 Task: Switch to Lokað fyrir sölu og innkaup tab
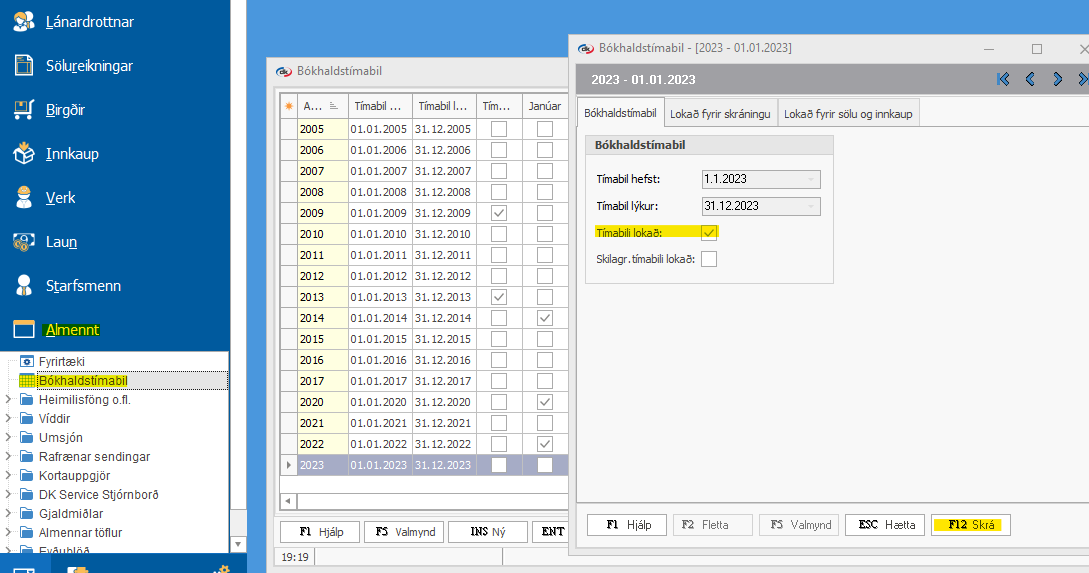click(847, 114)
